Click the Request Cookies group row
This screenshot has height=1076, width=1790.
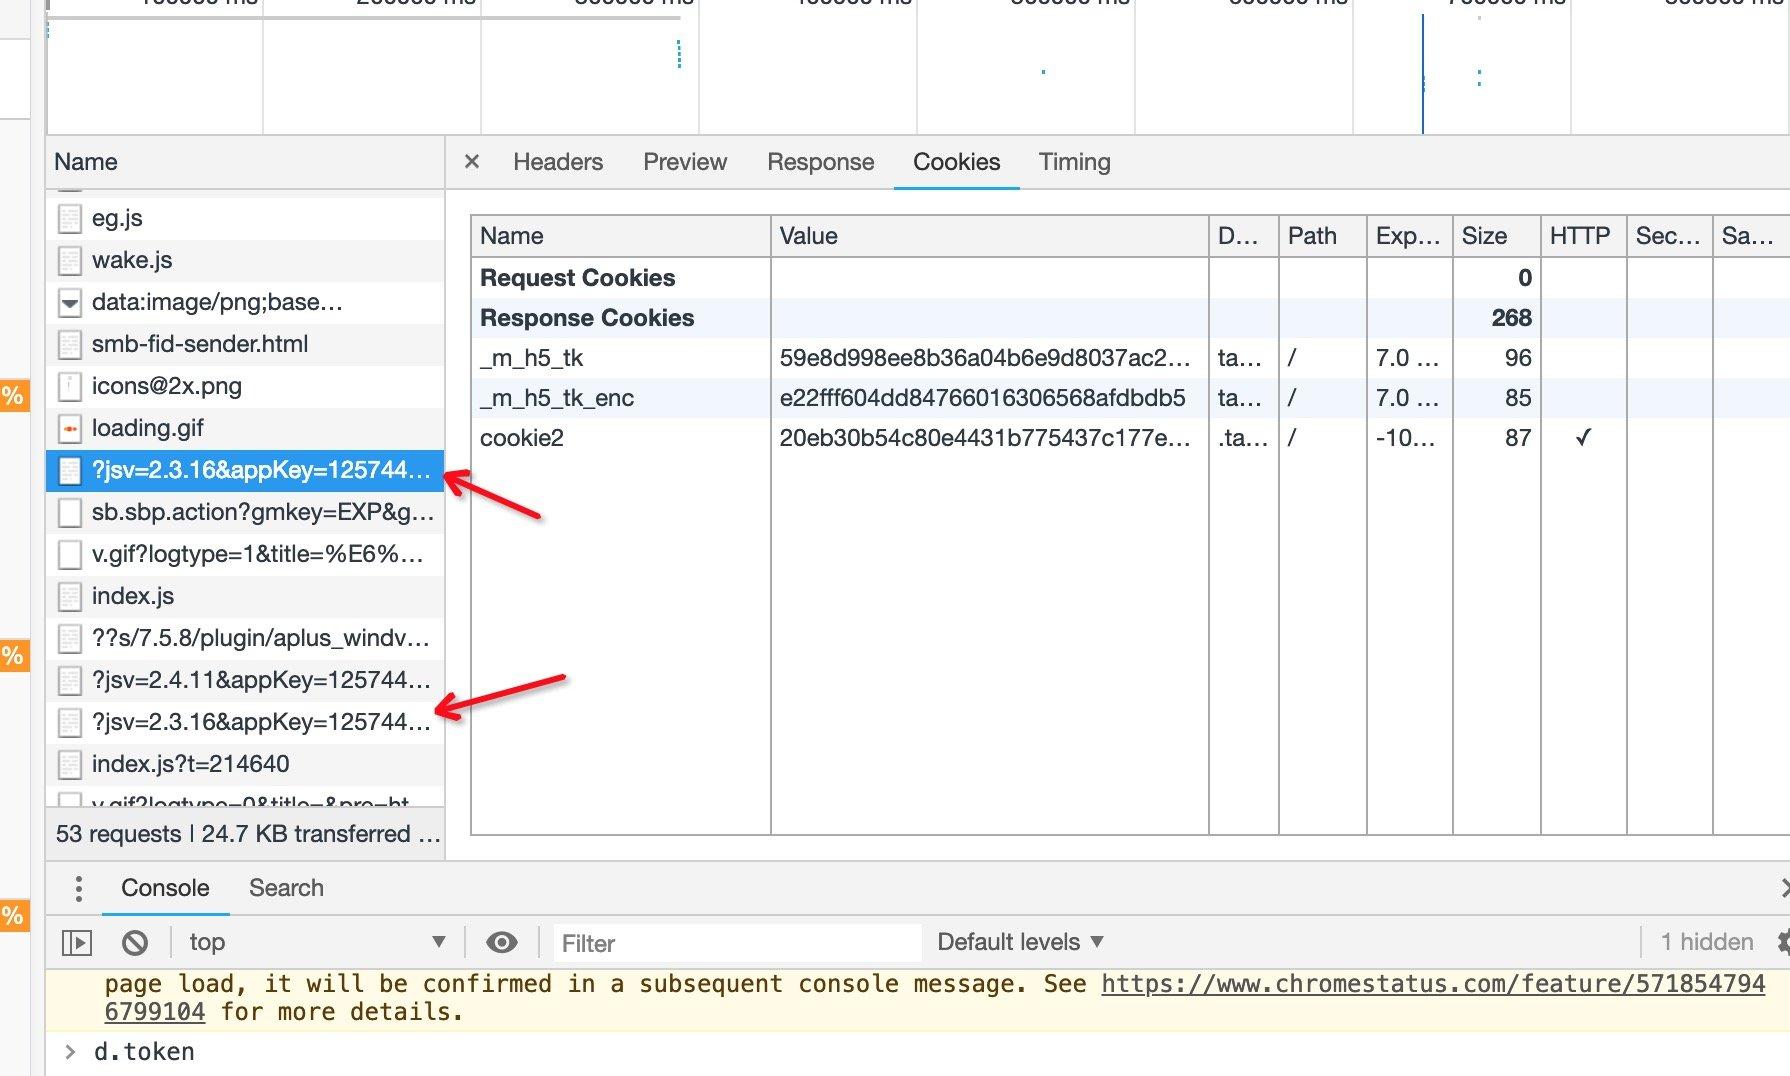tap(1130, 278)
